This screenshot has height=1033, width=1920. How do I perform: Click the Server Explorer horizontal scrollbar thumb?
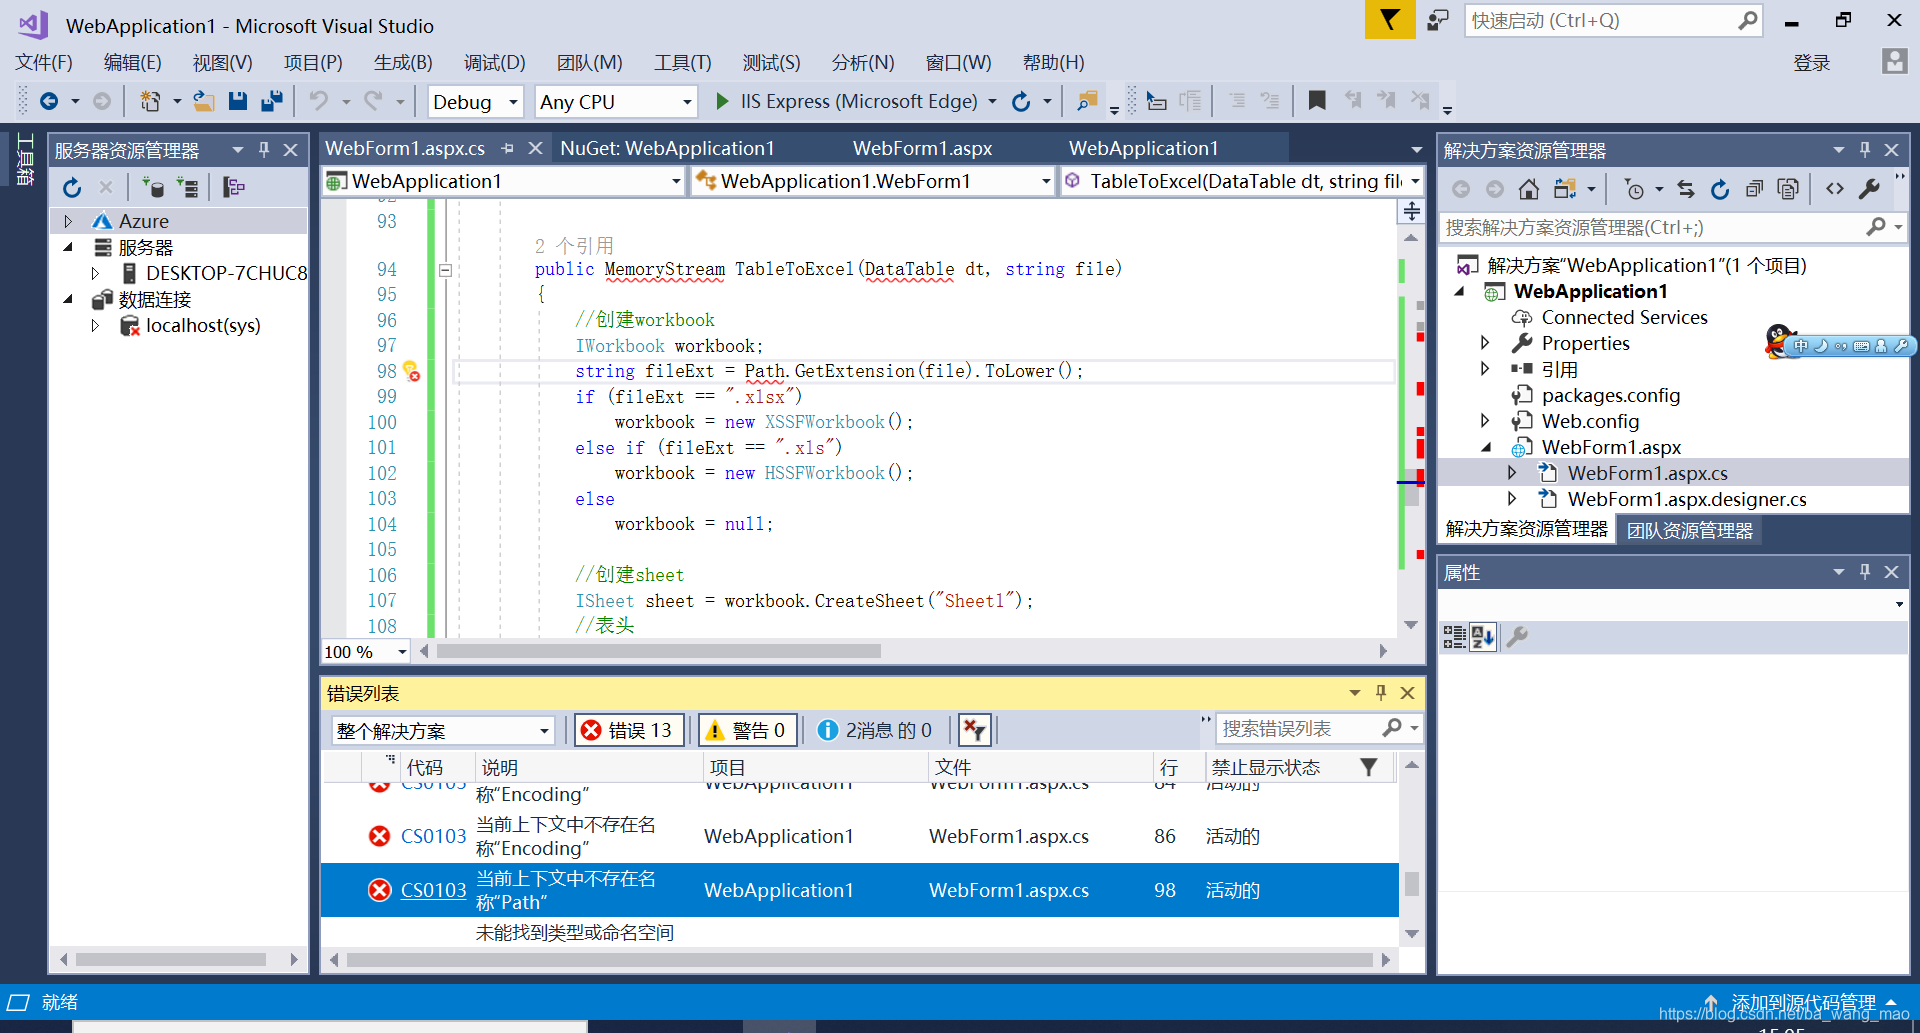coord(171,959)
